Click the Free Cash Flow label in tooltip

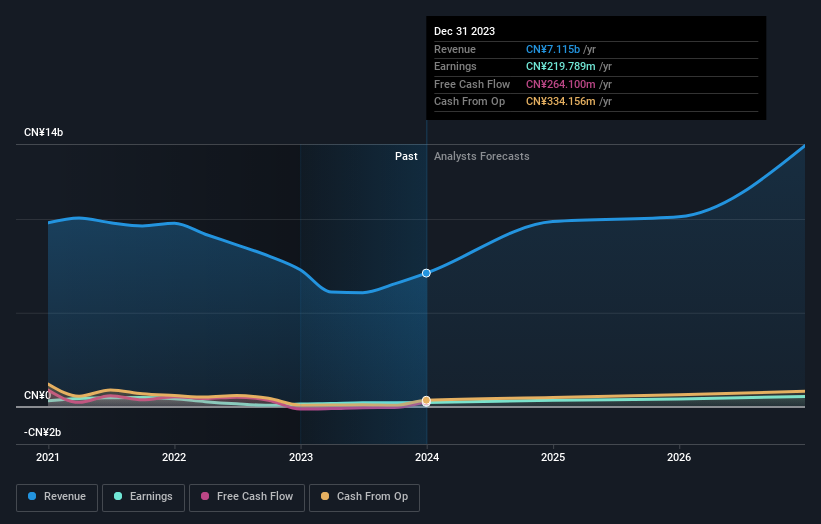[x=472, y=84]
